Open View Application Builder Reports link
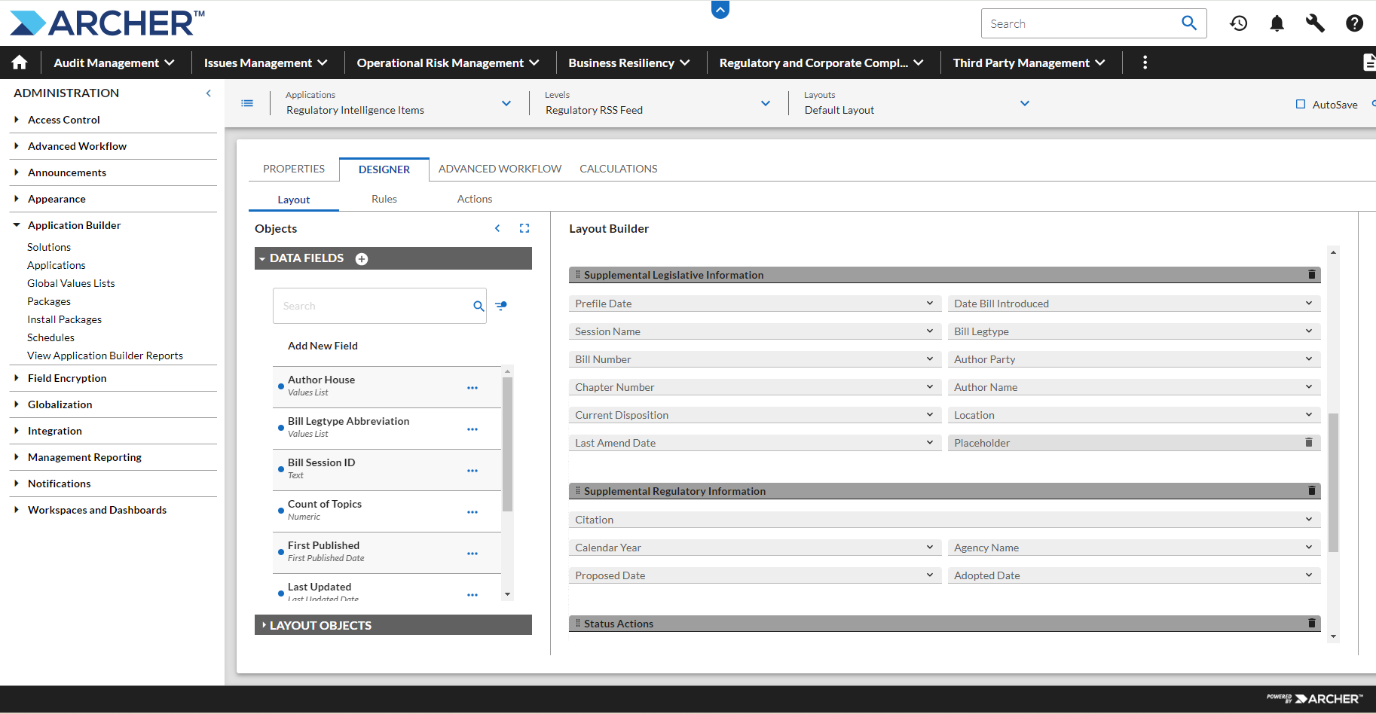Screen dimensions: 1376x714 105,355
